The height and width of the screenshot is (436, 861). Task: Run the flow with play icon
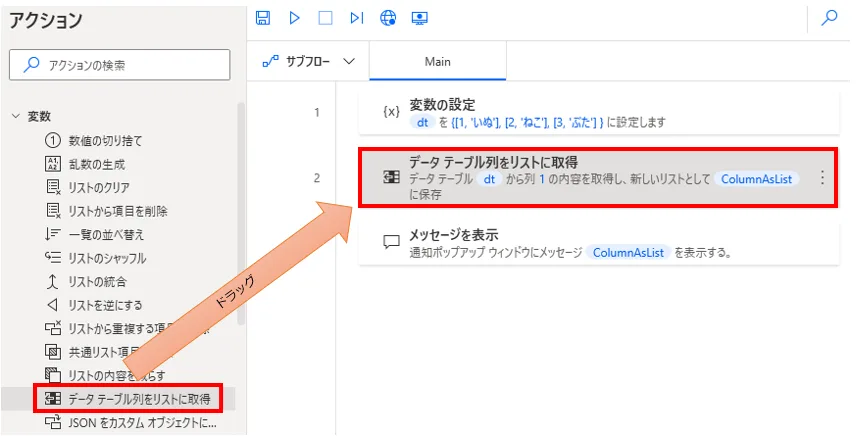coord(294,17)
